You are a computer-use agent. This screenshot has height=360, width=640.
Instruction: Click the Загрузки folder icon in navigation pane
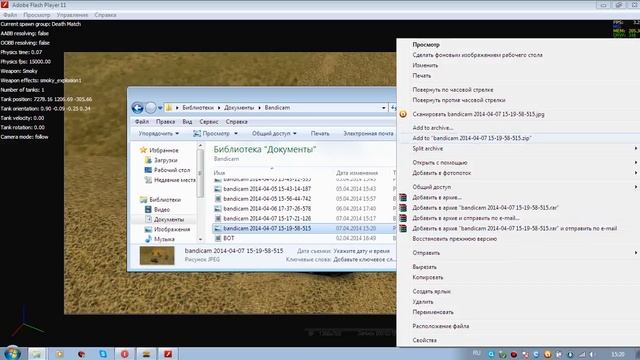point(148,160)
